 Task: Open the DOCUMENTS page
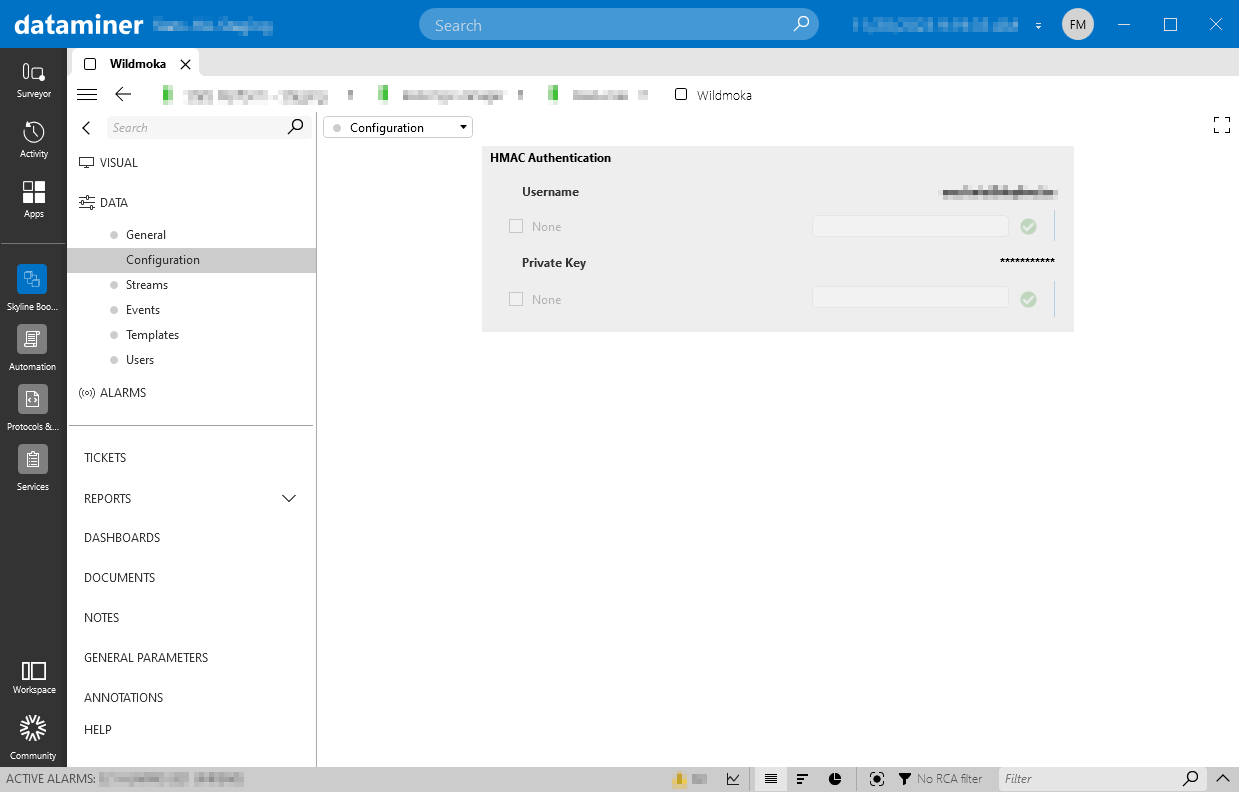point(120,578)
